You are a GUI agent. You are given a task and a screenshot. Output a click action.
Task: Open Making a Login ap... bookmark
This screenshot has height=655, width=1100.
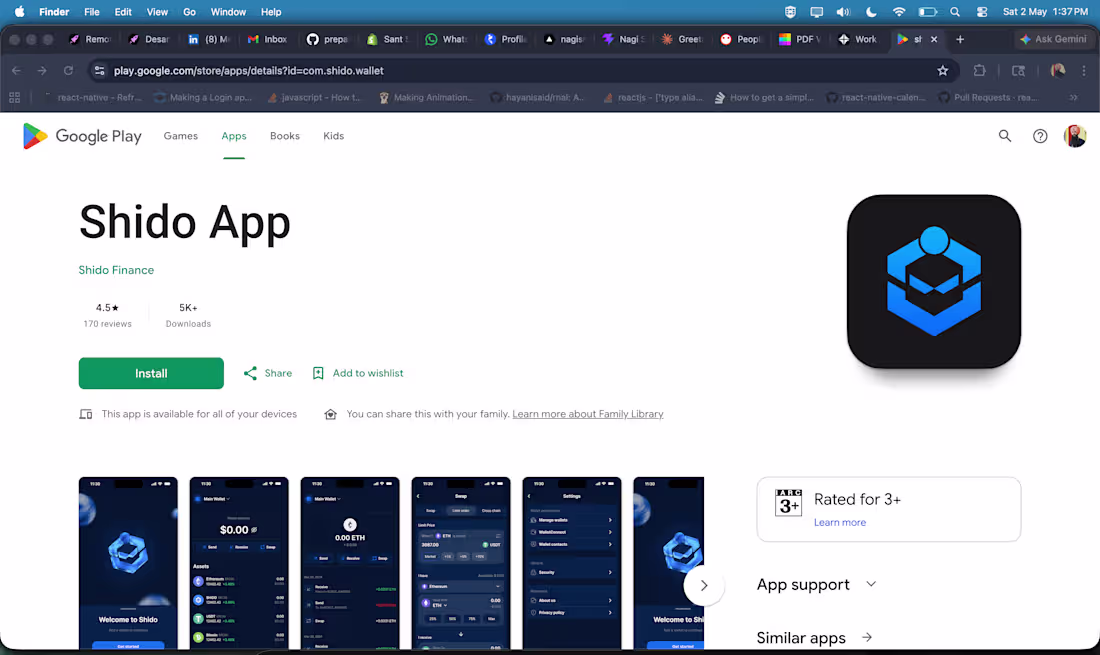[203, 97]
